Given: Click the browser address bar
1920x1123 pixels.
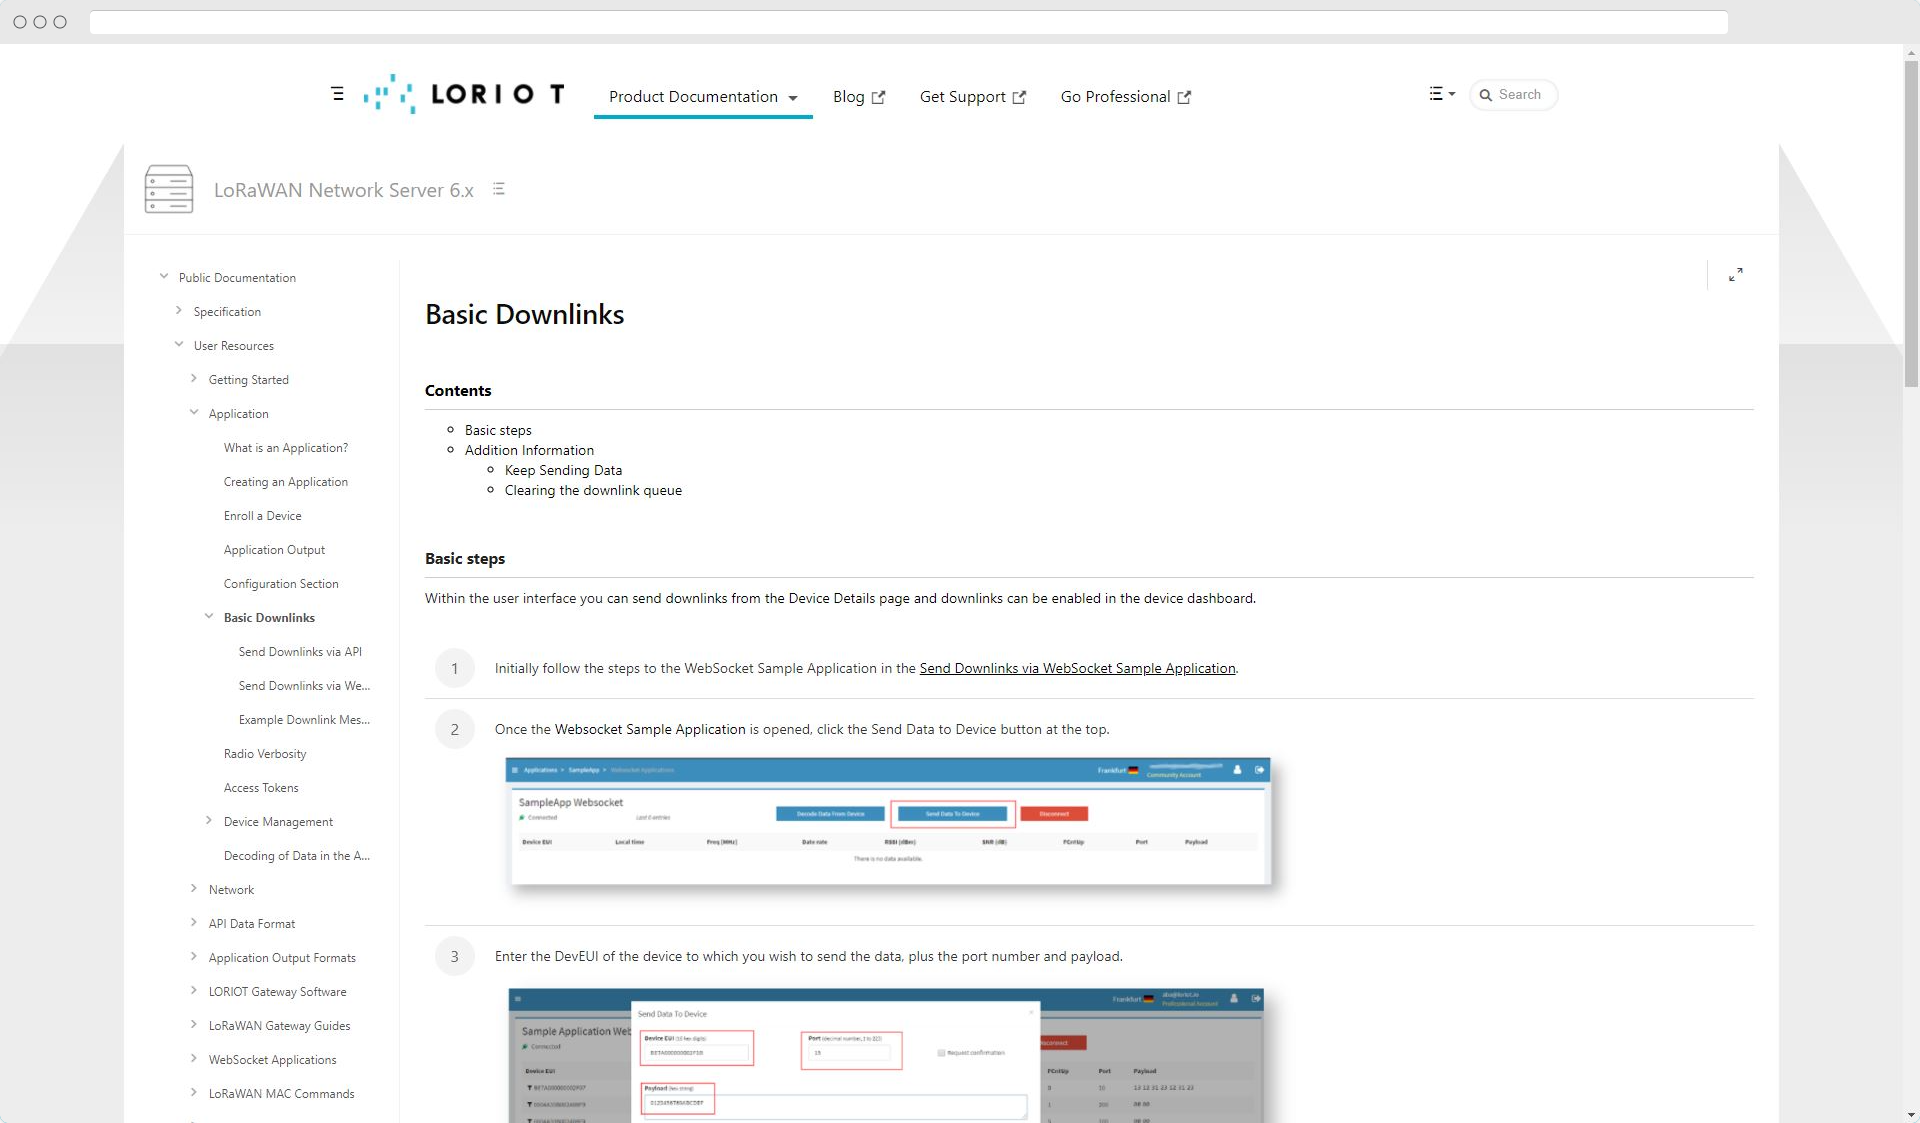Looking at the screenshot, I should point(908,22).
